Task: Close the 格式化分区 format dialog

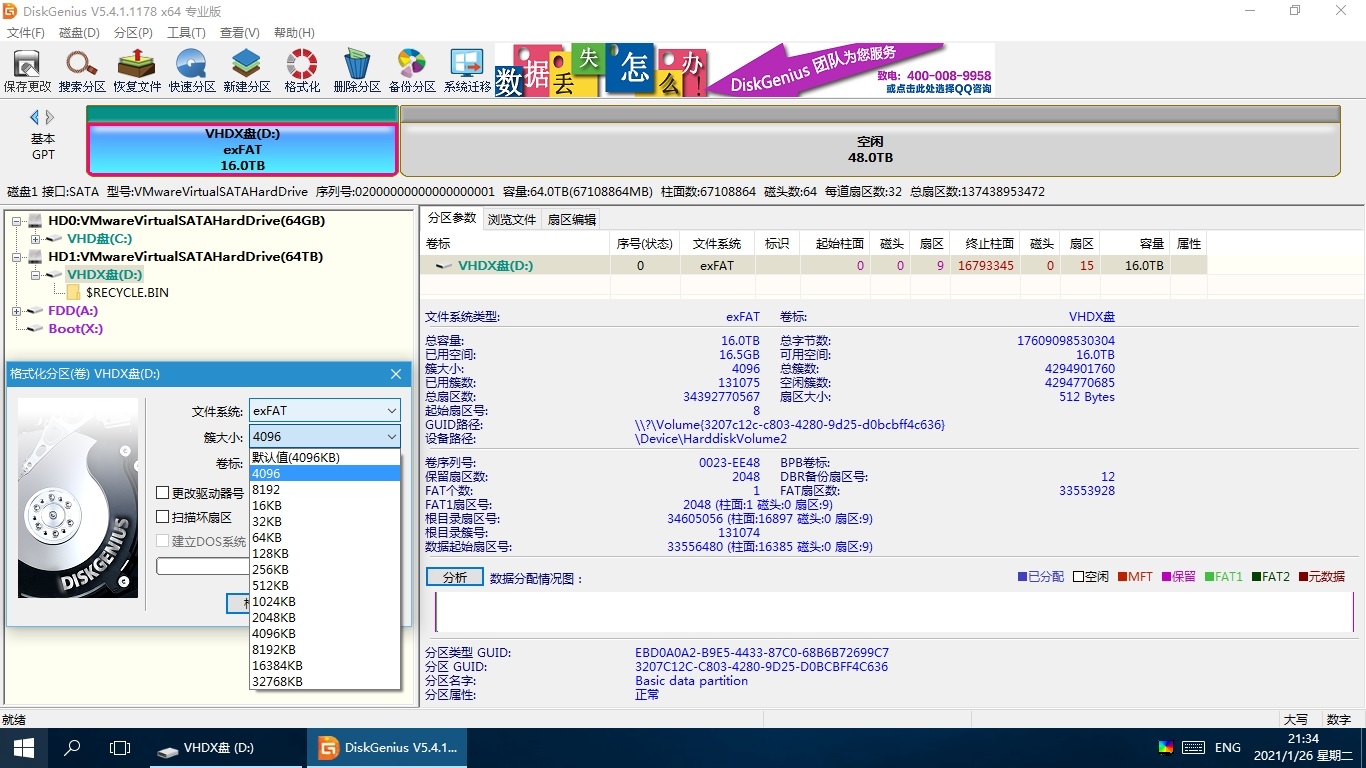Action: click(x=396, y=374)
